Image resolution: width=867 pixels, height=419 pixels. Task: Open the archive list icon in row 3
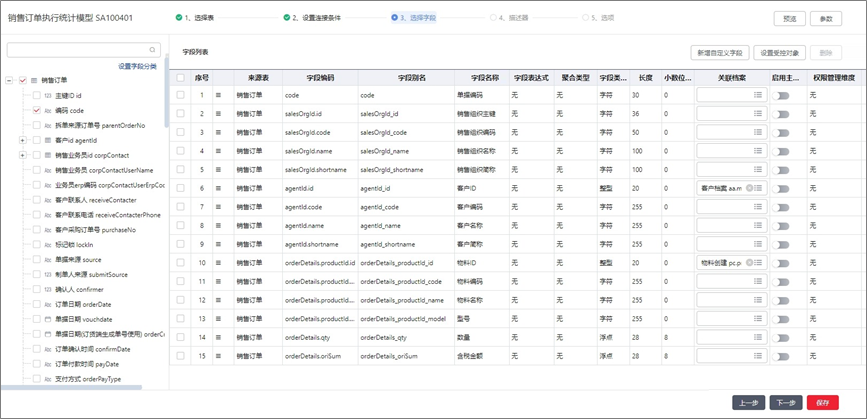[758, 132]
